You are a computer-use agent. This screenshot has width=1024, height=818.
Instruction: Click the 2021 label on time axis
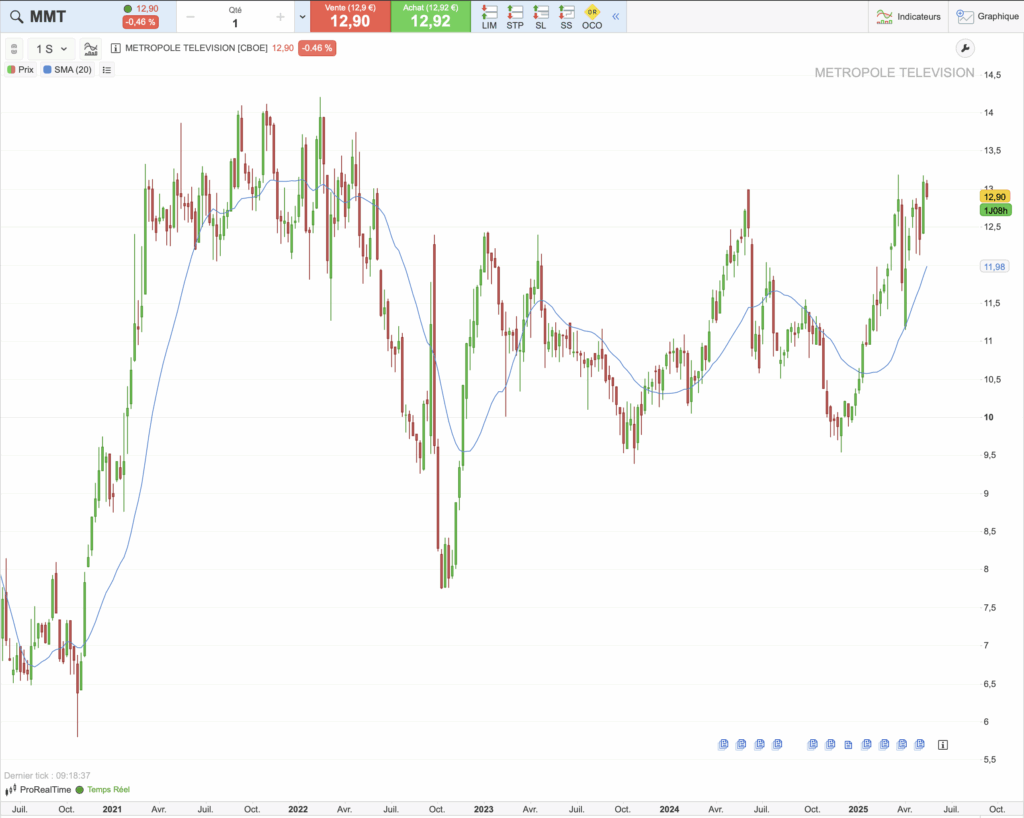[112, 810]
